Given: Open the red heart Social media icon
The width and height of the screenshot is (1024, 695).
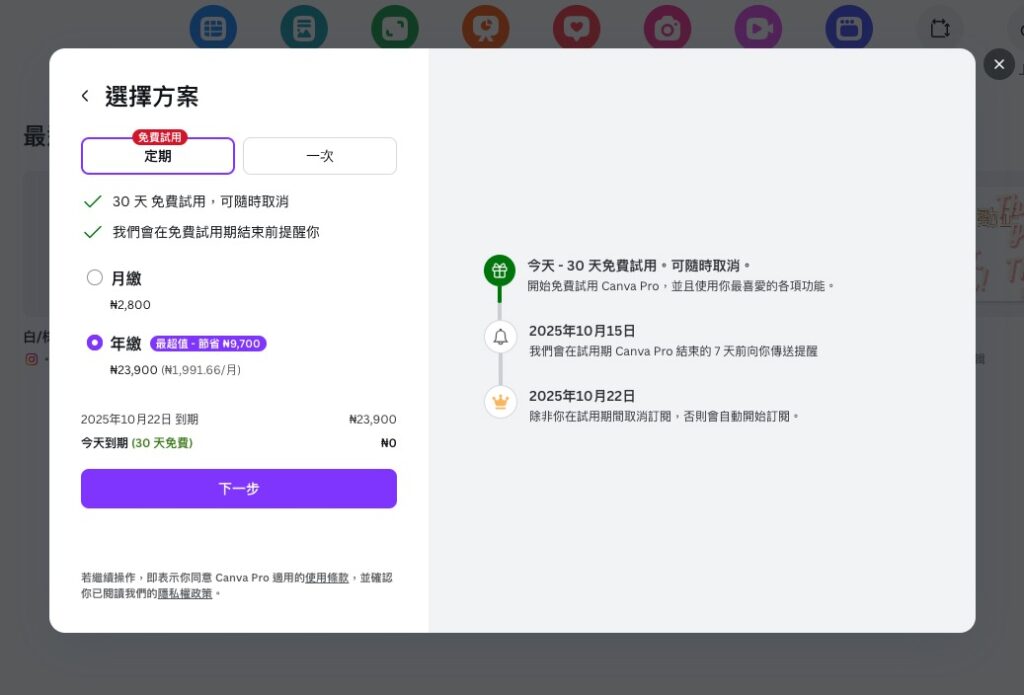Looking at the screenshot, I should tap(576, 28).
